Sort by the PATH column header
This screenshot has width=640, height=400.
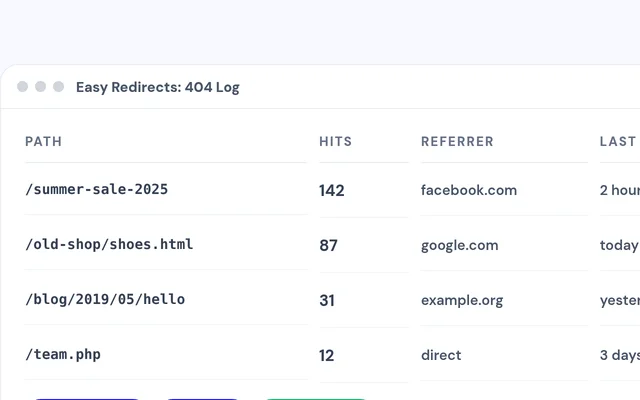(x=43, y=141)
